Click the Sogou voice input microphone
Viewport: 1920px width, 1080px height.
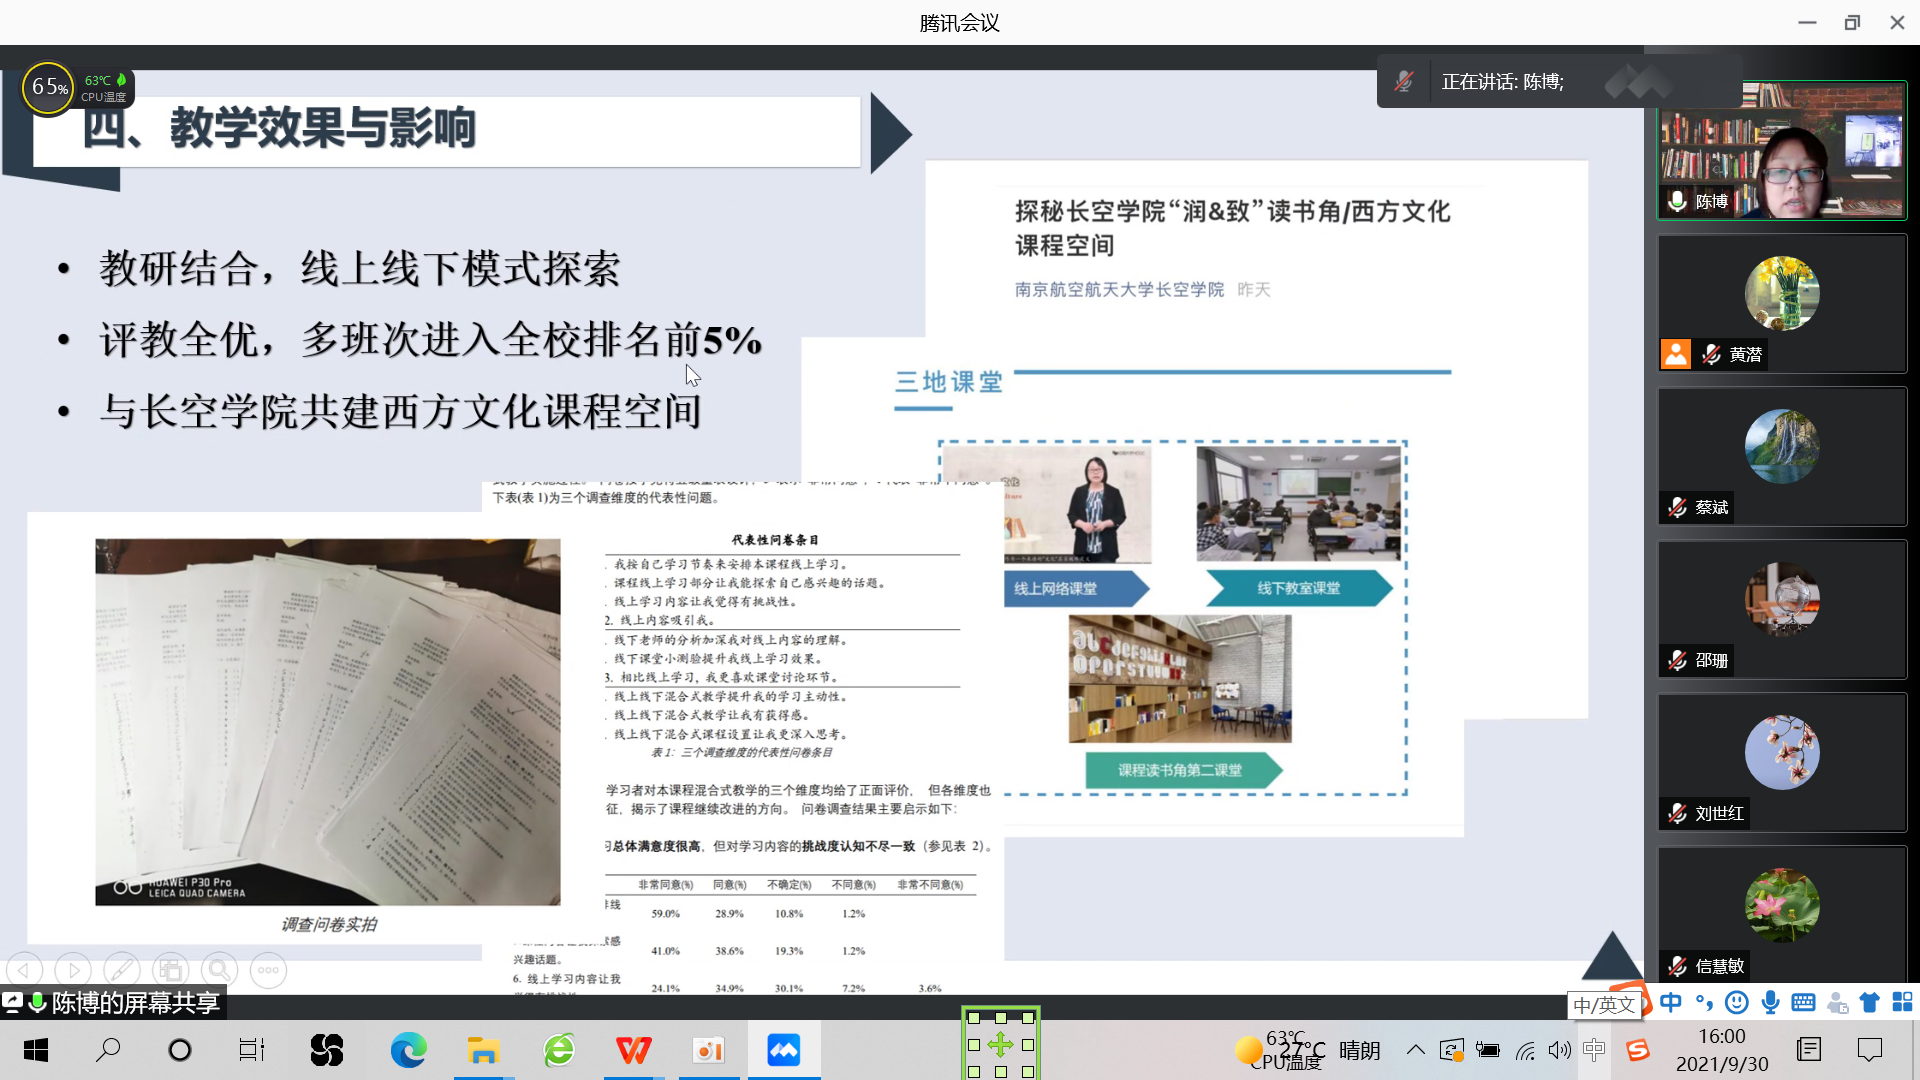pyautogui.click(x=1770, y=1002)
